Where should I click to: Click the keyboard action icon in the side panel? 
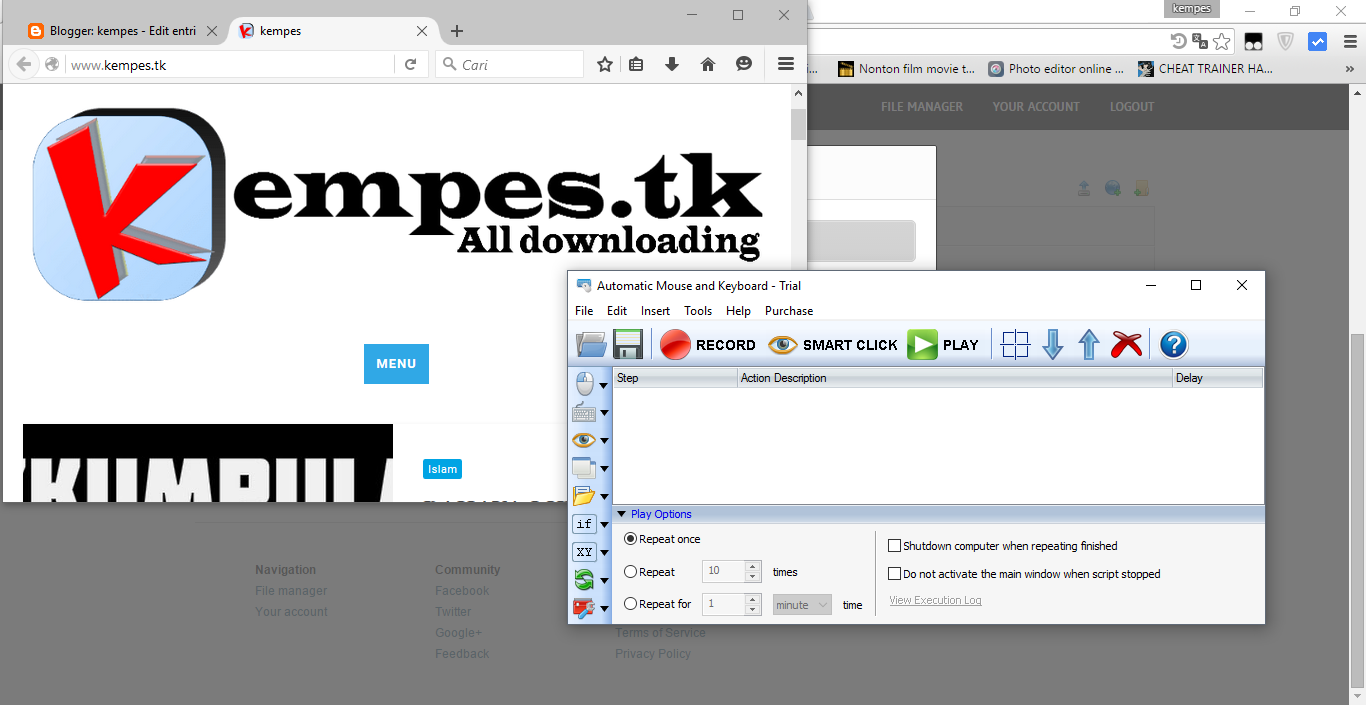pyautogui.click(x=584, y=412)
